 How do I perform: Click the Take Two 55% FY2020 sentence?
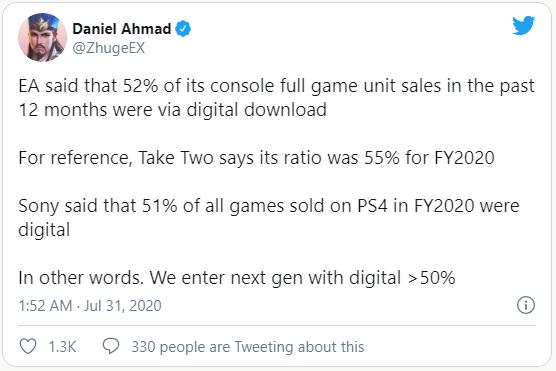point(256,158)
